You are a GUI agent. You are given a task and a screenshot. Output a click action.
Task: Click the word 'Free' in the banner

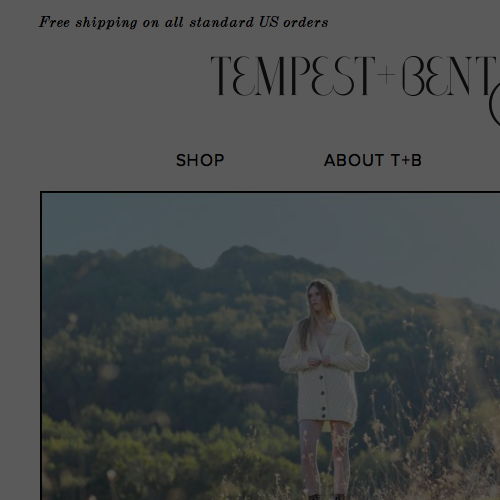pos(54,22)
